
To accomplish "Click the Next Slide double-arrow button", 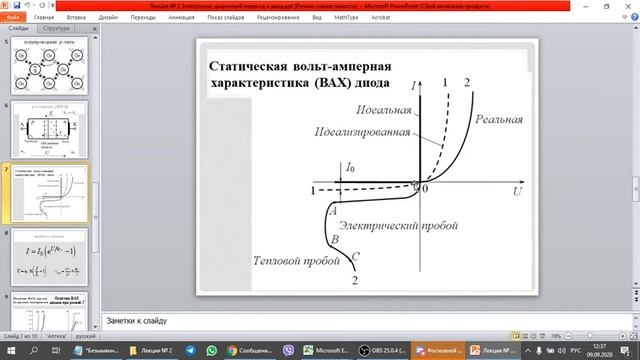I will (636, 300).
